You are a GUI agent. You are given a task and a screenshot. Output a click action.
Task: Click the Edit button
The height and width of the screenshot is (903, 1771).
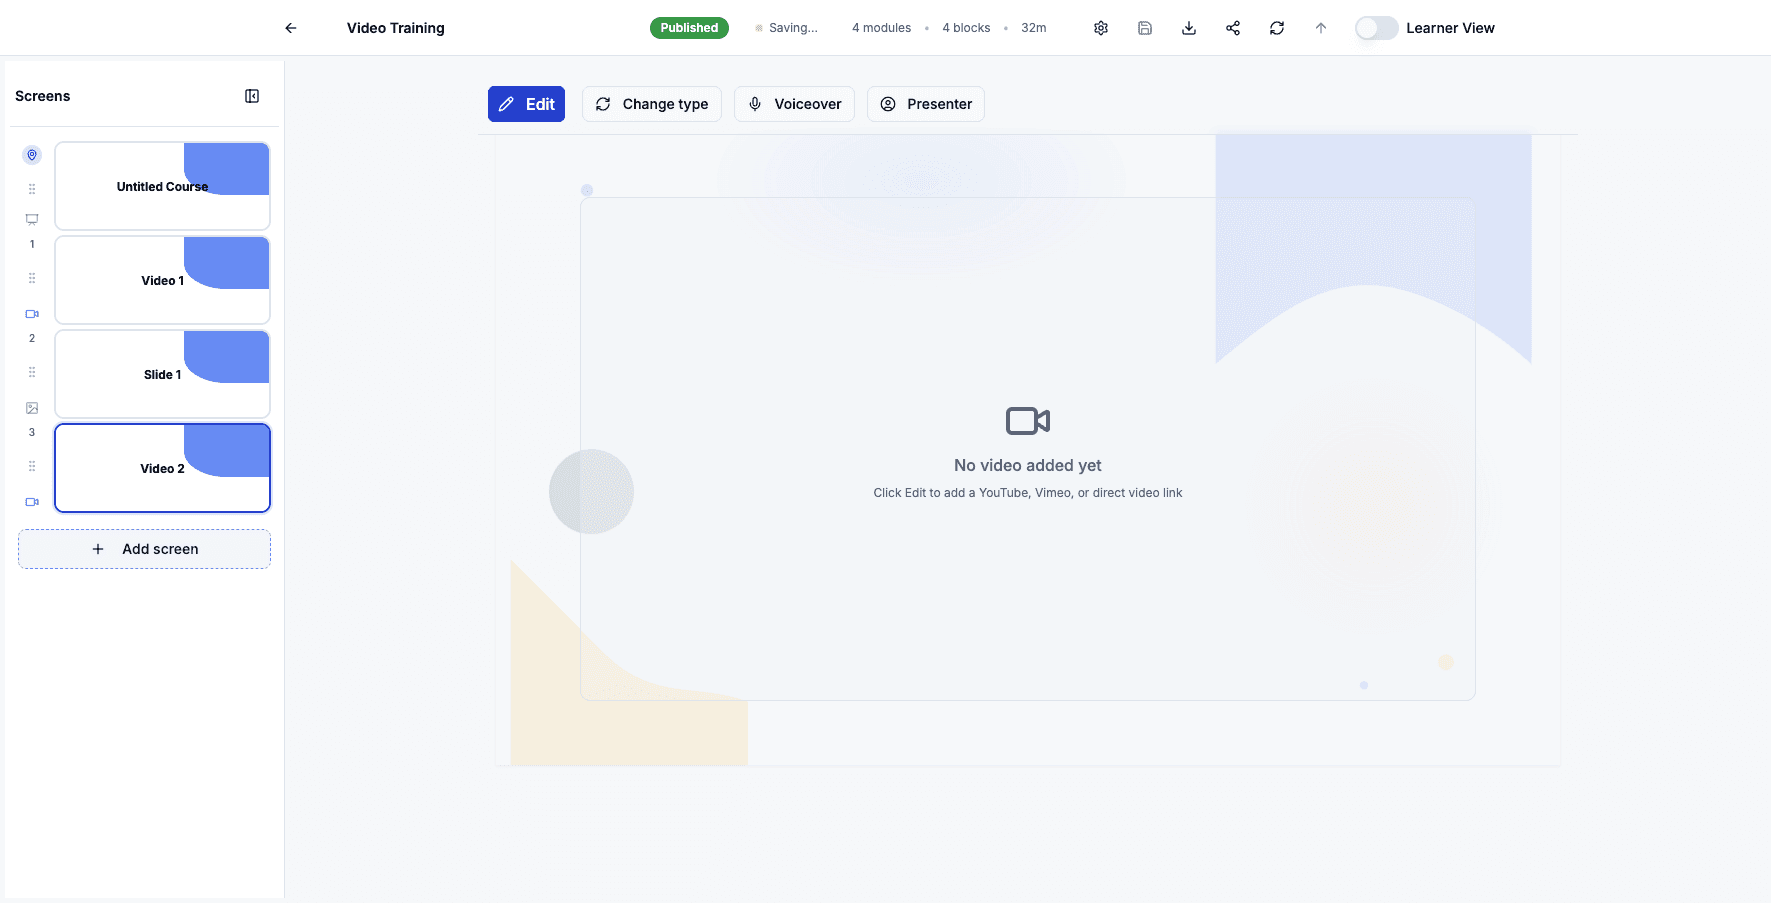coord(526,104)
